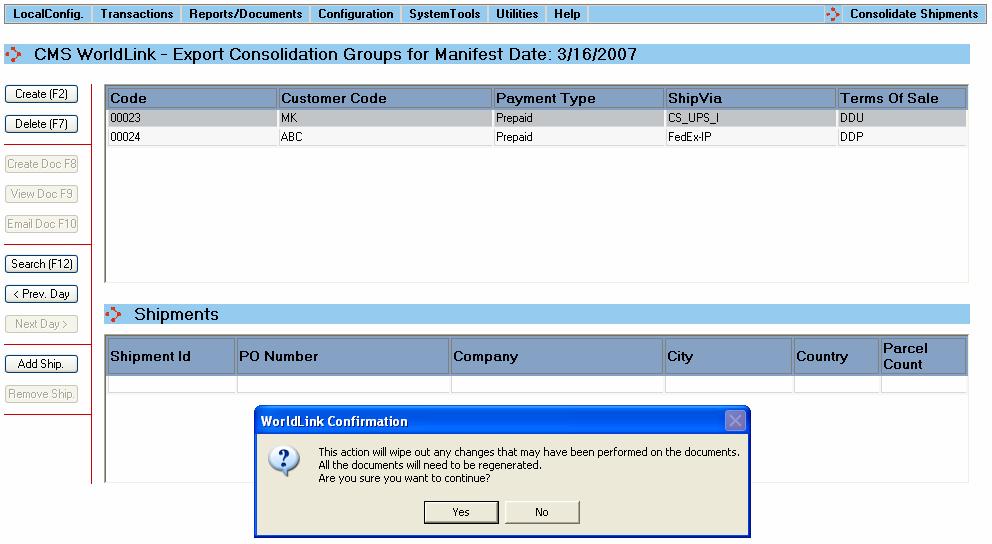Click the red logo beside Consolidate Shipments

tap(833, 14)
